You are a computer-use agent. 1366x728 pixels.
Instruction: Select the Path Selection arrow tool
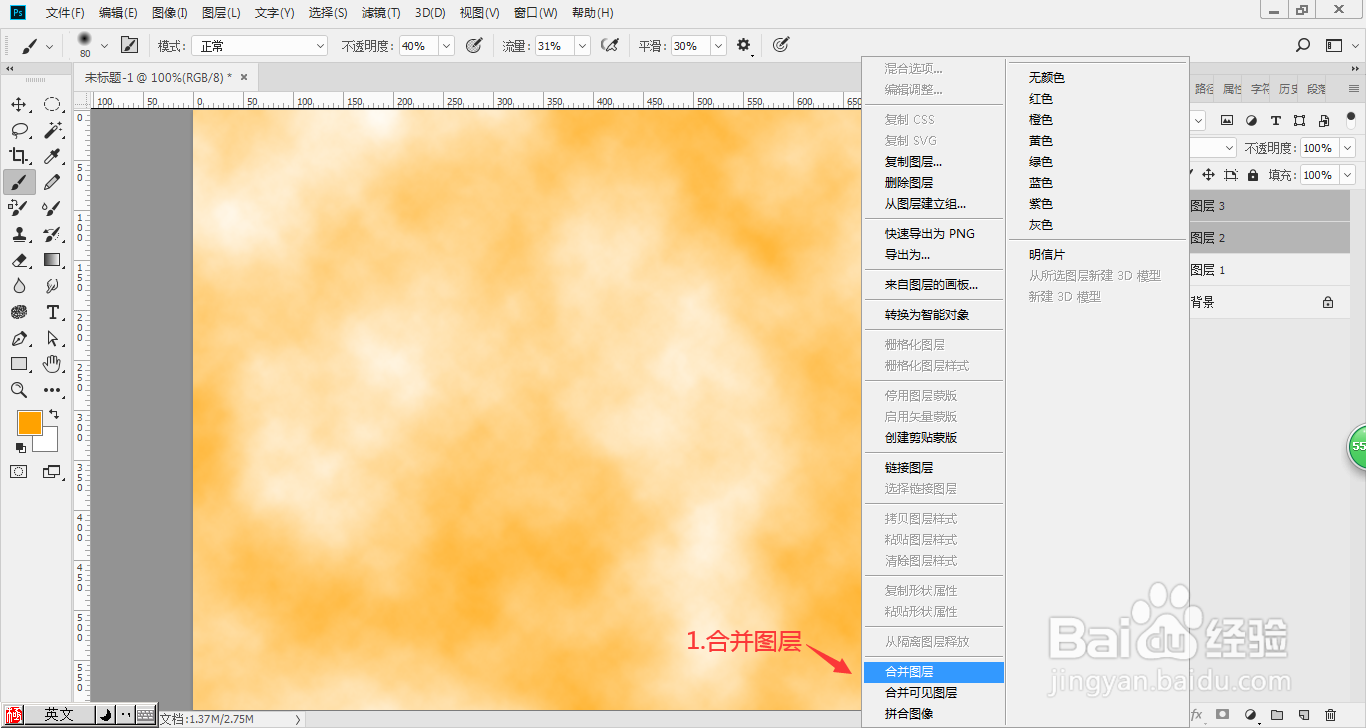52,338
